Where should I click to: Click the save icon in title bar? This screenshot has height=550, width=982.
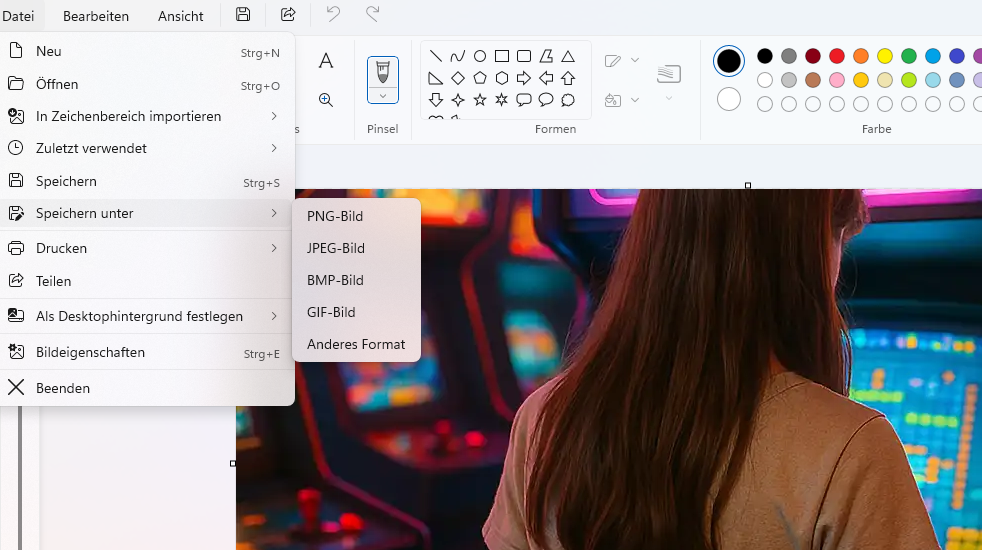pos(243,14)
